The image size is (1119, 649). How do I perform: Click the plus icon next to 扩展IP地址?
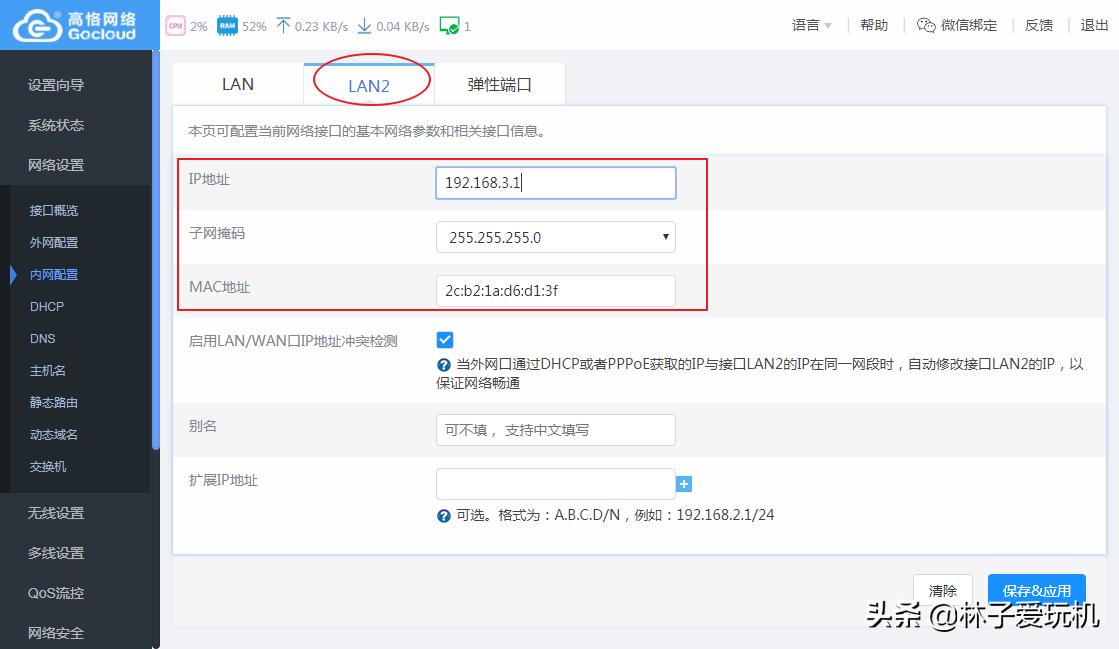coord(684,483)
